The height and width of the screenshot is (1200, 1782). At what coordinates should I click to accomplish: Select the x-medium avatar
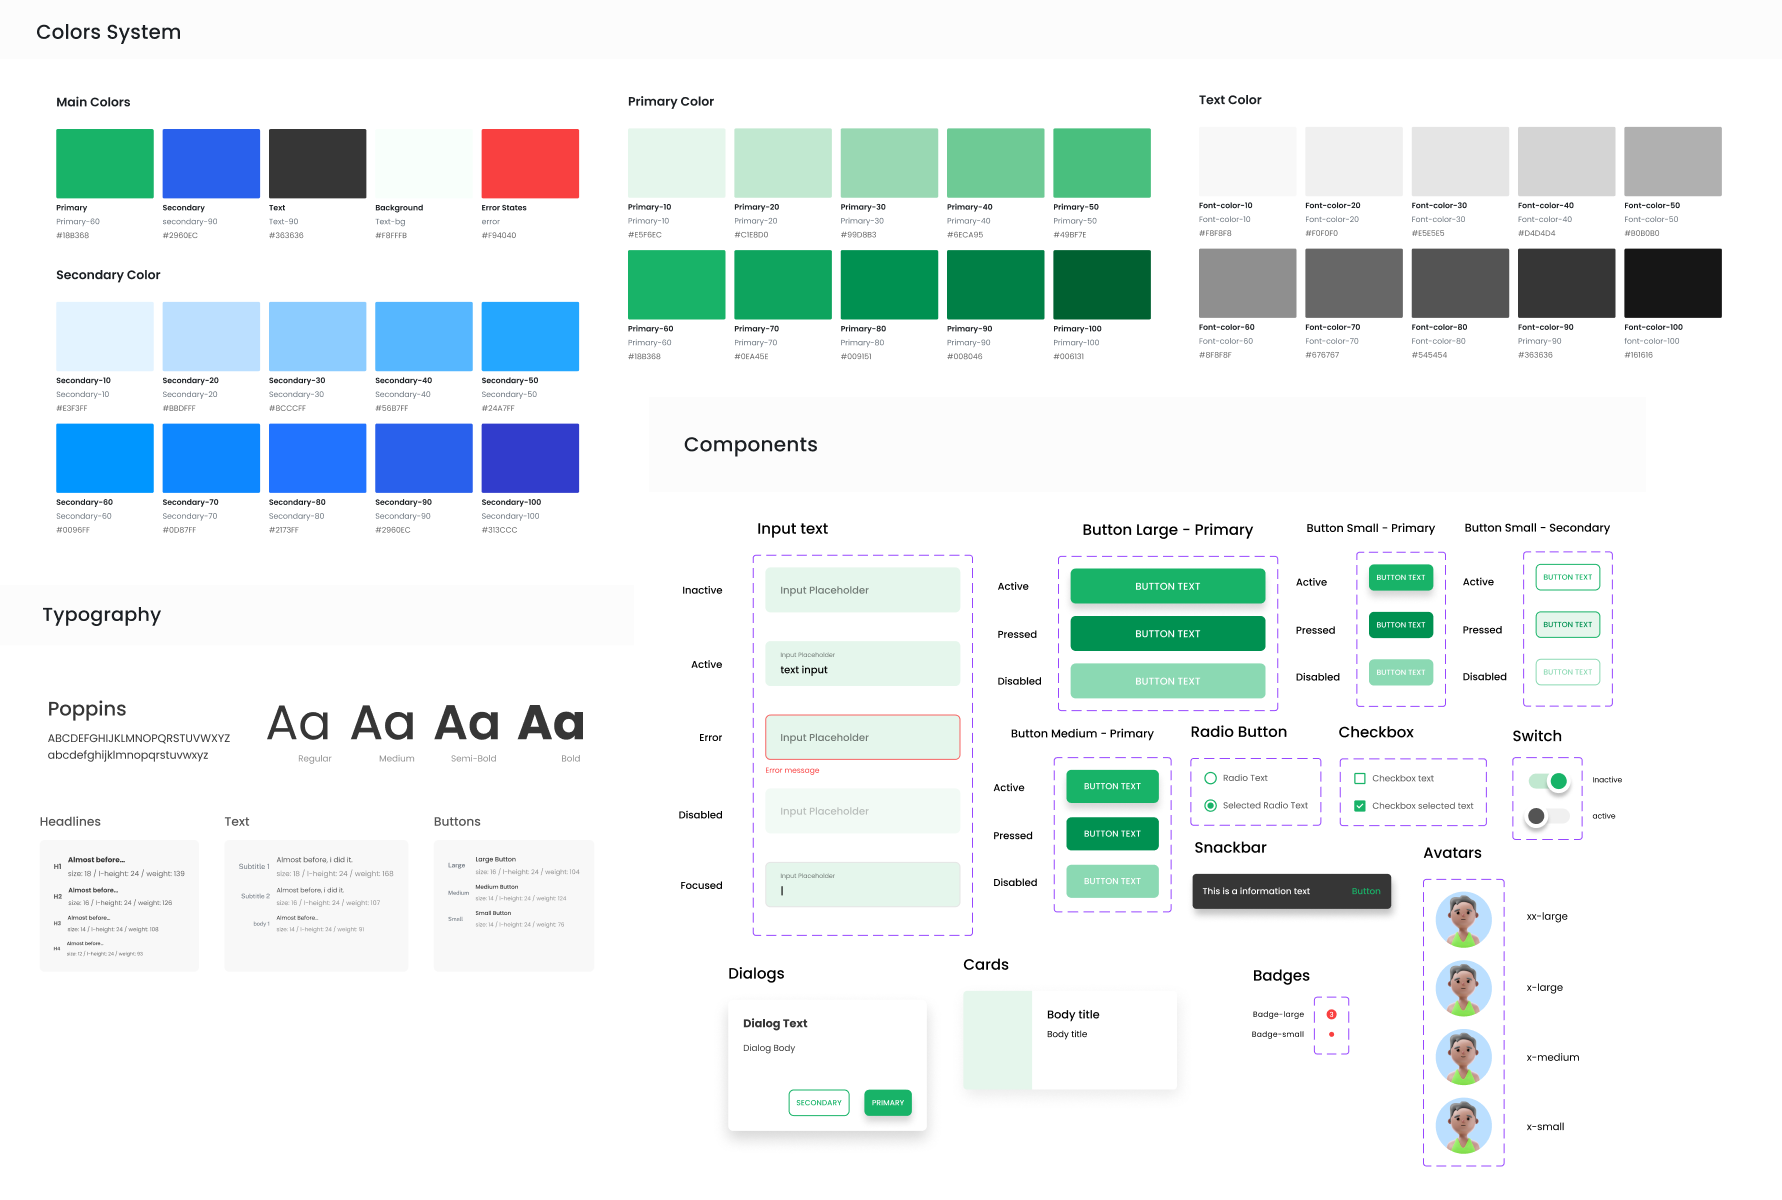tap(1463, 1057)
